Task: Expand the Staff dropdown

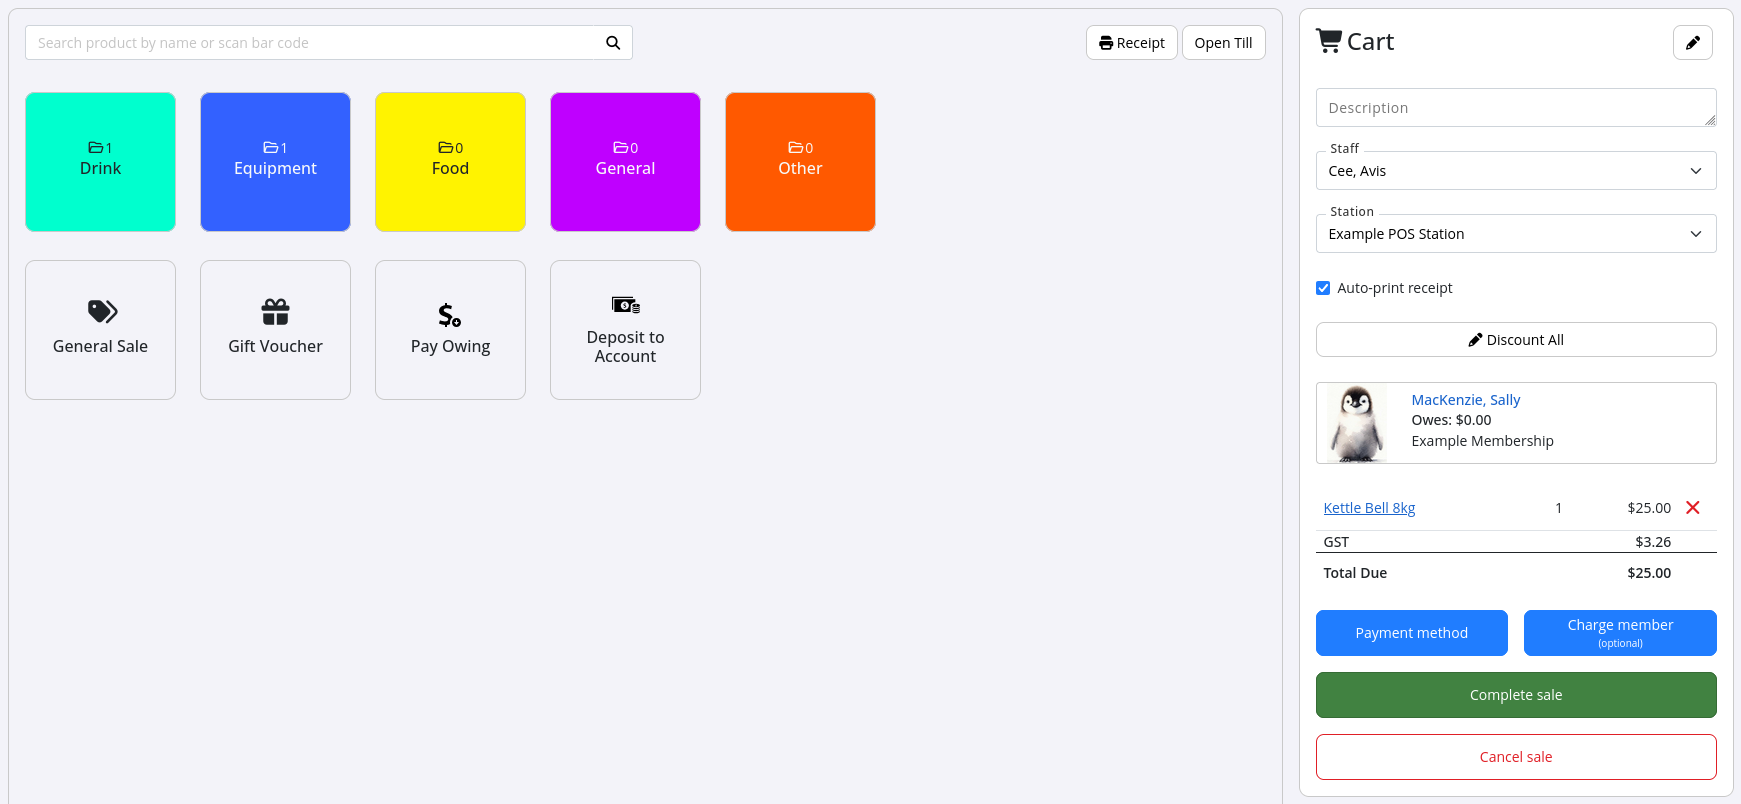Action: click(x=1515, y=171)
